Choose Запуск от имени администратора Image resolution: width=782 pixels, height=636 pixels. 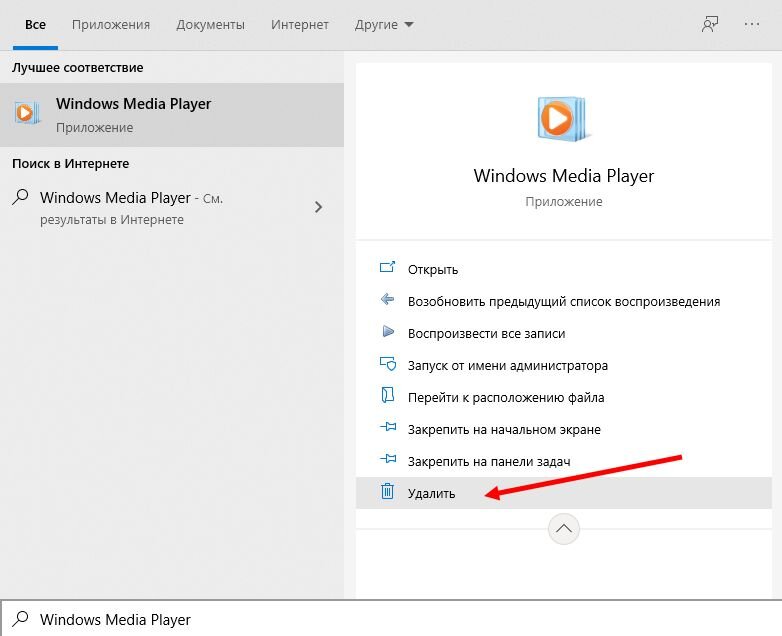[564, 365]
